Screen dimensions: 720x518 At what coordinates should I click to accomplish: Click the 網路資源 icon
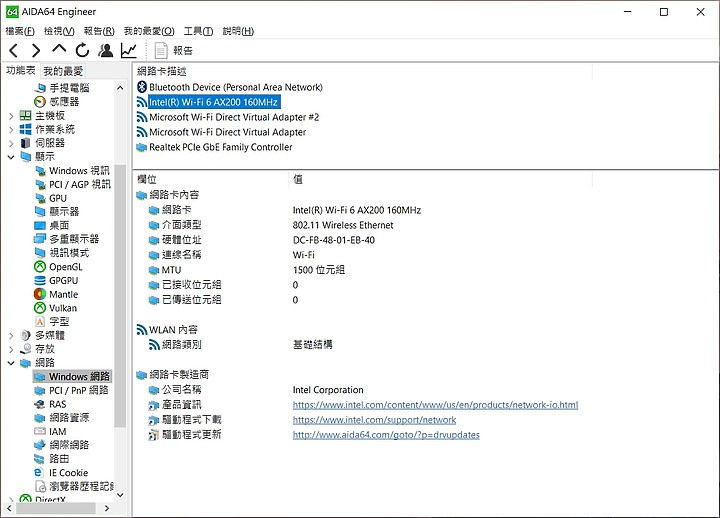[x=40, y=418]
